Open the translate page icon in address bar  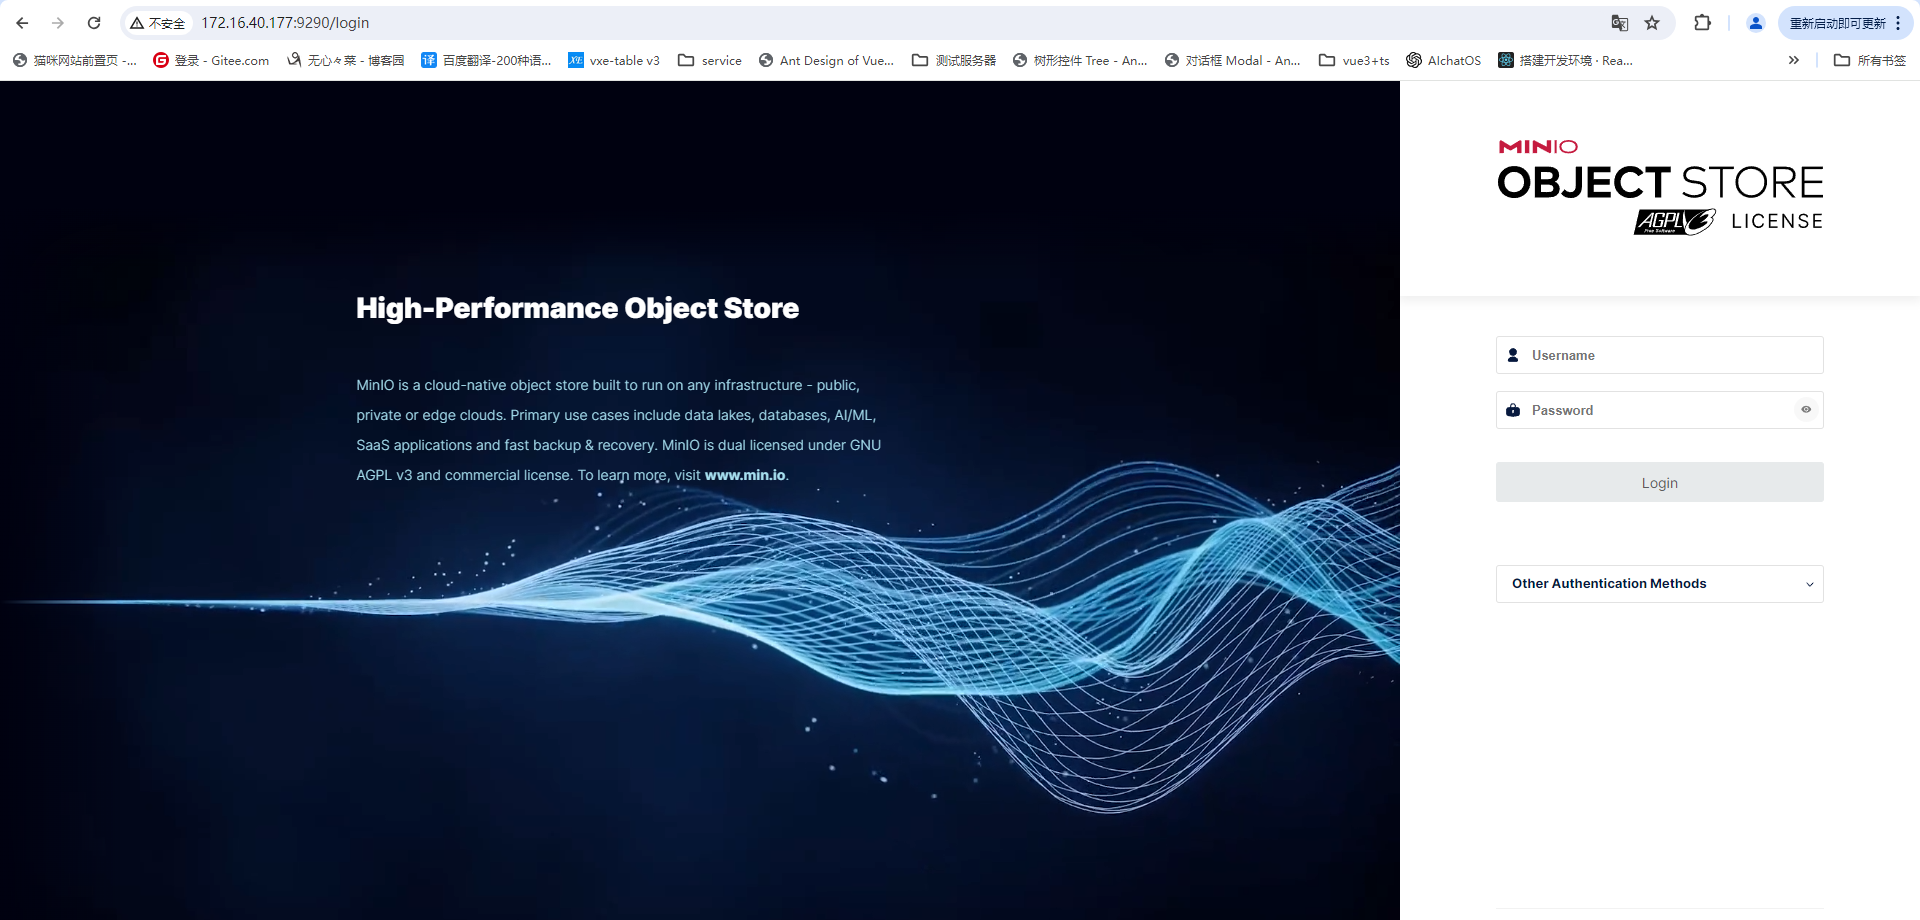click(1619, 23)
